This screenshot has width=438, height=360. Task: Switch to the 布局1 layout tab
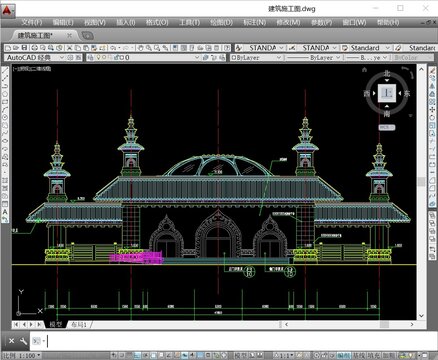click(x=79, y=324)
